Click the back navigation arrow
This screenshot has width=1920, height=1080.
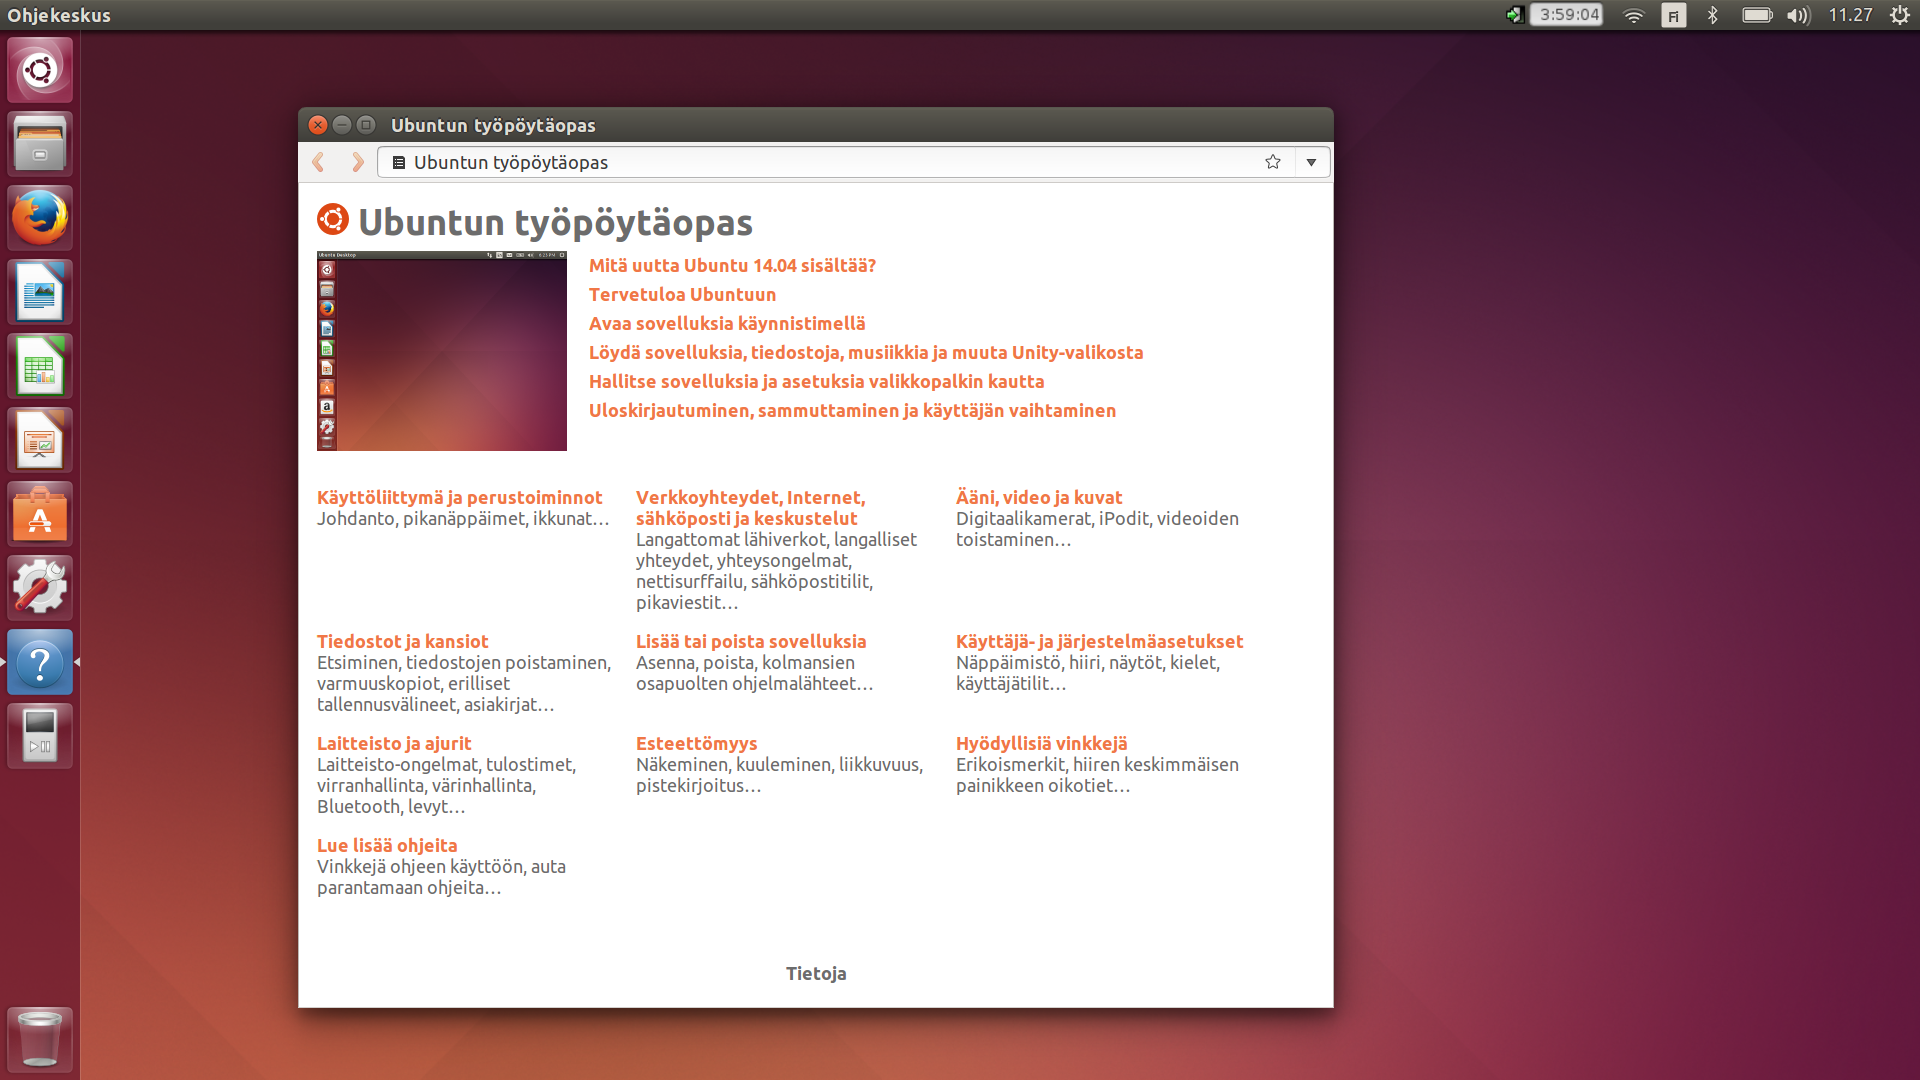319,162
